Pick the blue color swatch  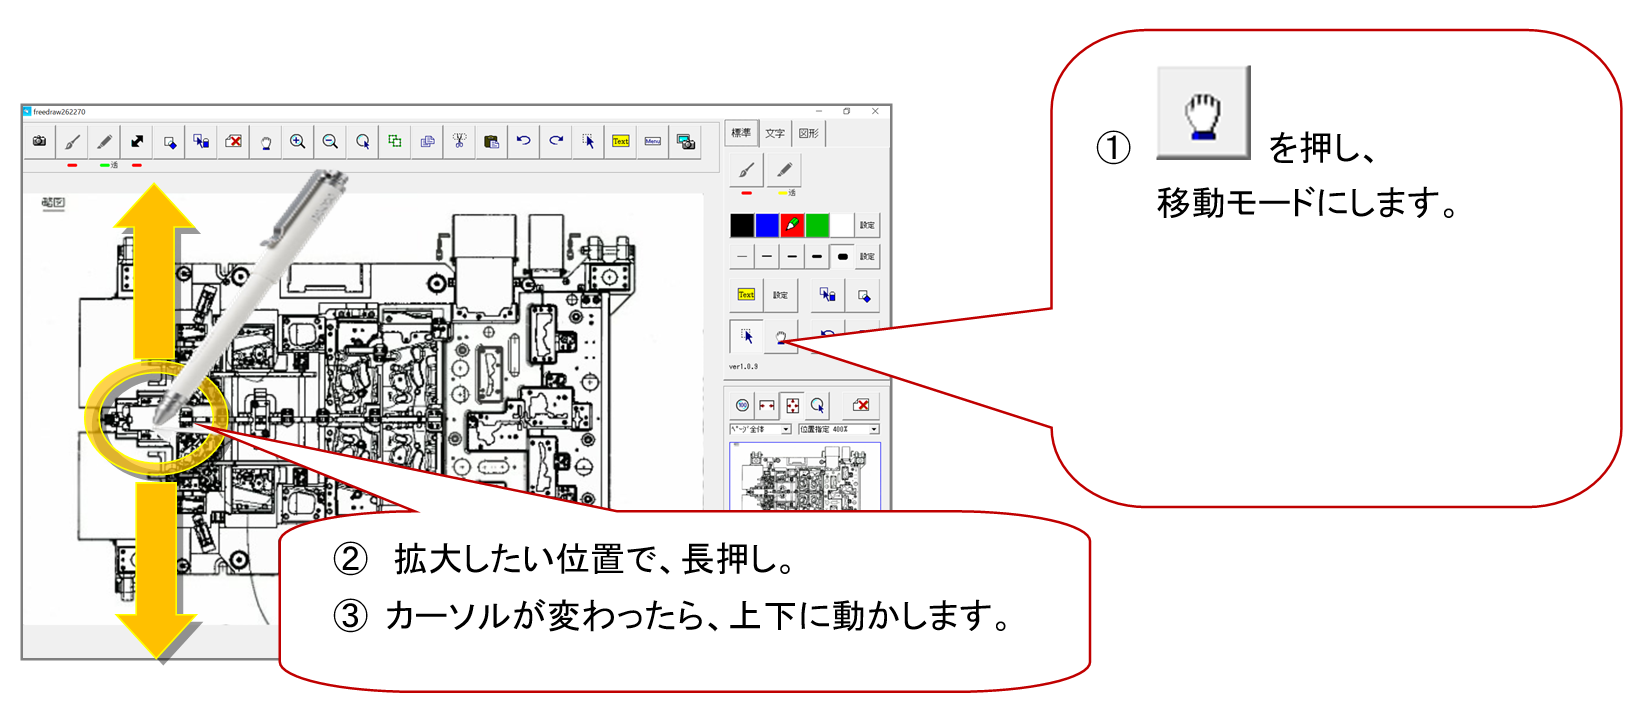click(x=767, y=225)
